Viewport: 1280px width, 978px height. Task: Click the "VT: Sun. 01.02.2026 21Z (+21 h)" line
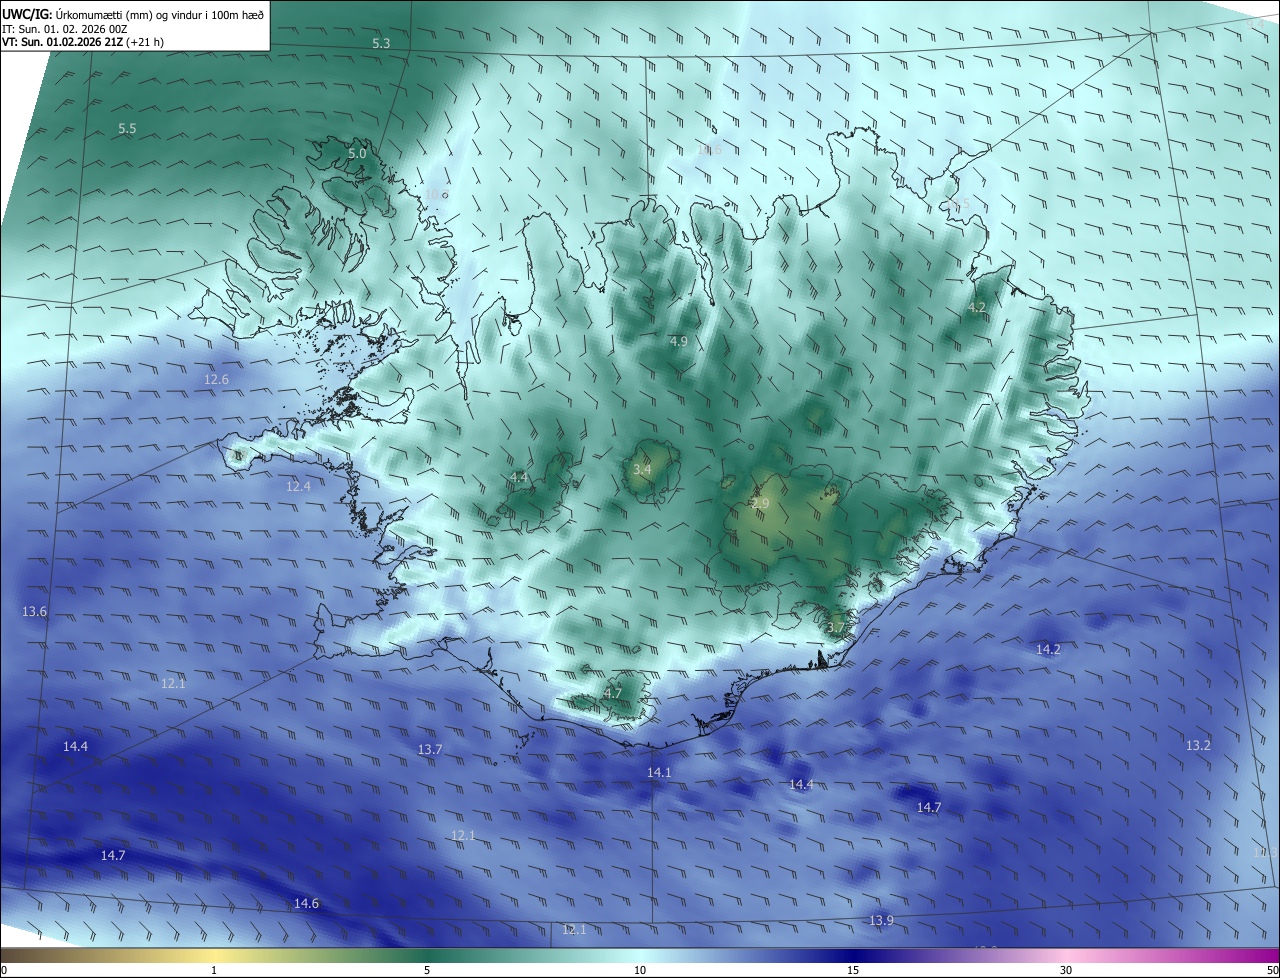click(x=83, y=42)
